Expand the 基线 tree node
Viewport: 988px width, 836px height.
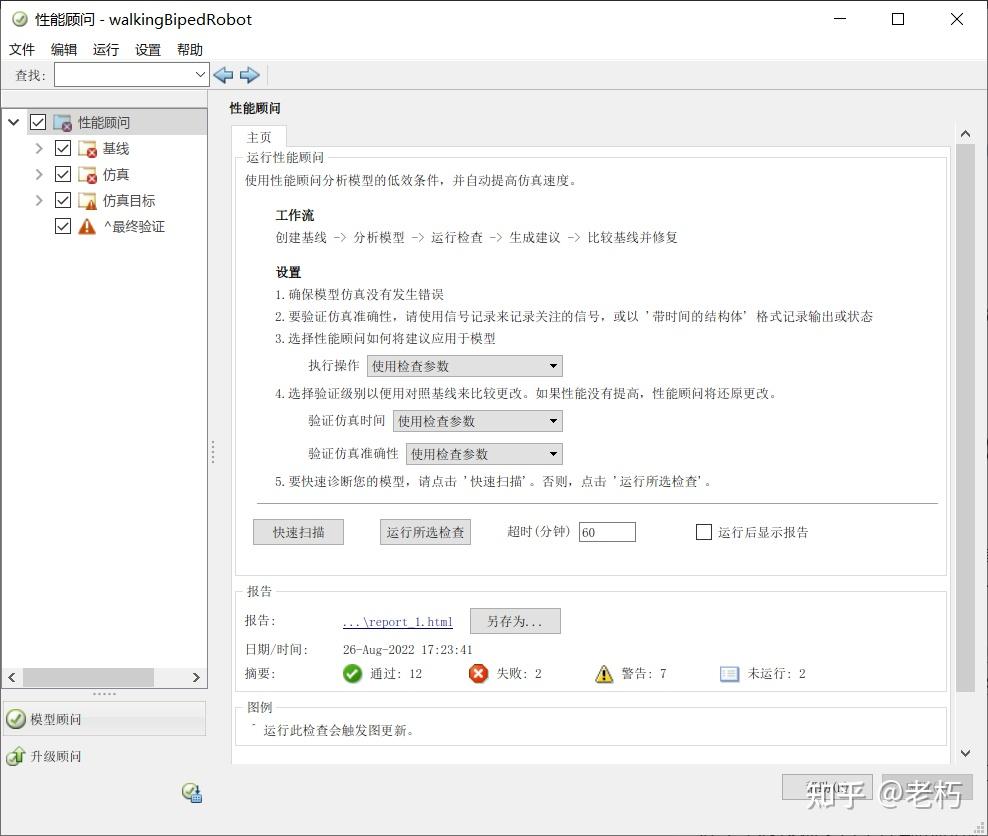pyautogui.click(x=38, y=148)
